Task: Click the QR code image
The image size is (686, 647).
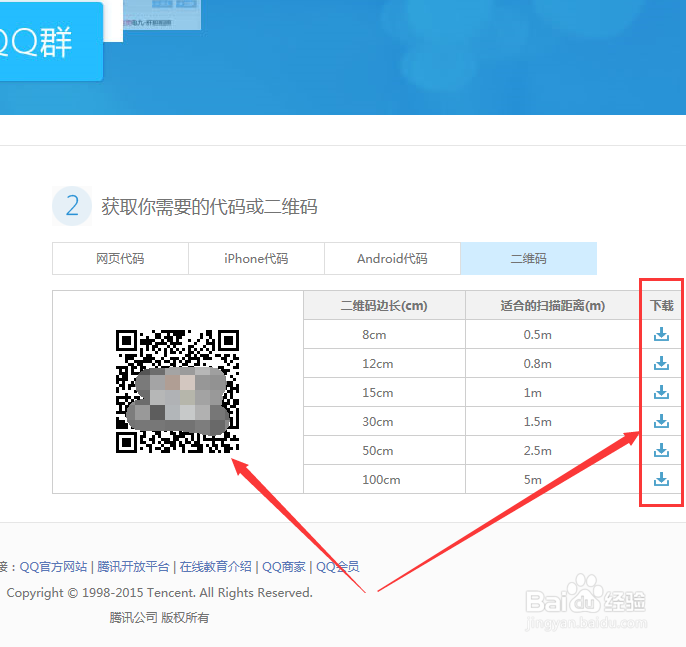Action: click(x=177, y=392)
